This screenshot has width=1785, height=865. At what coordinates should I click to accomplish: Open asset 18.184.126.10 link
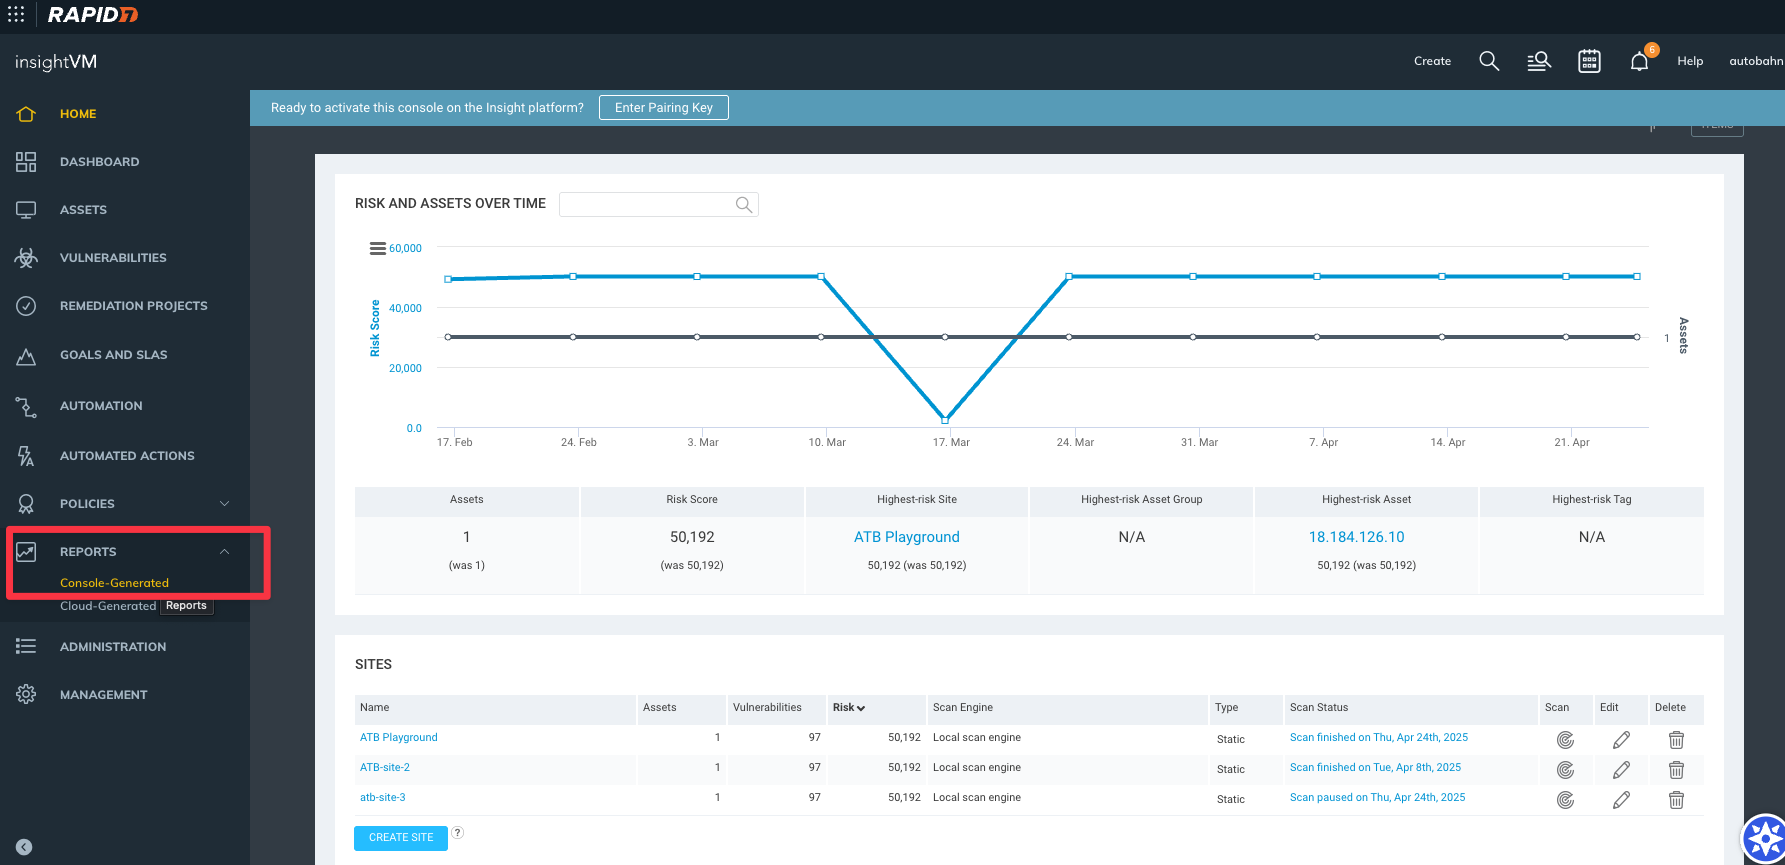point(1356,537)
